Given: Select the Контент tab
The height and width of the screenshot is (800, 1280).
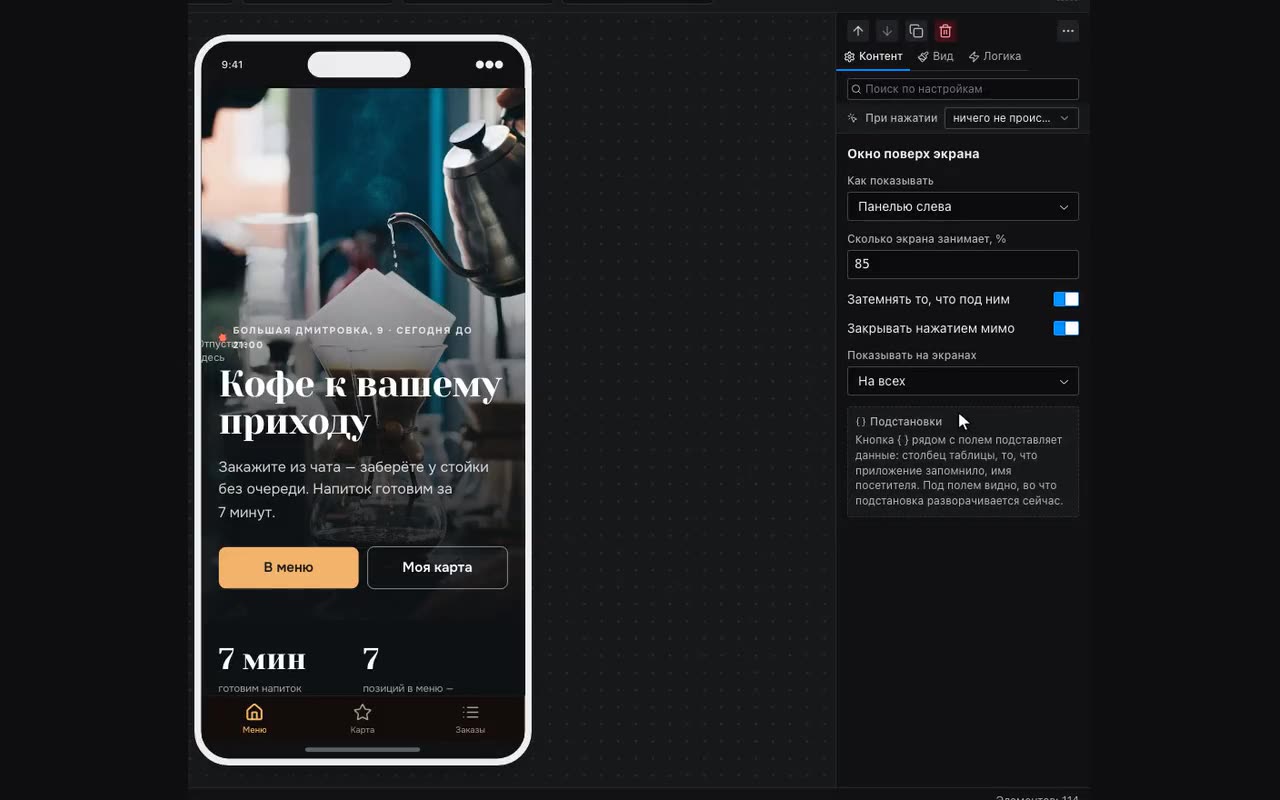Looking at the screenshot, I should point(873,56).
